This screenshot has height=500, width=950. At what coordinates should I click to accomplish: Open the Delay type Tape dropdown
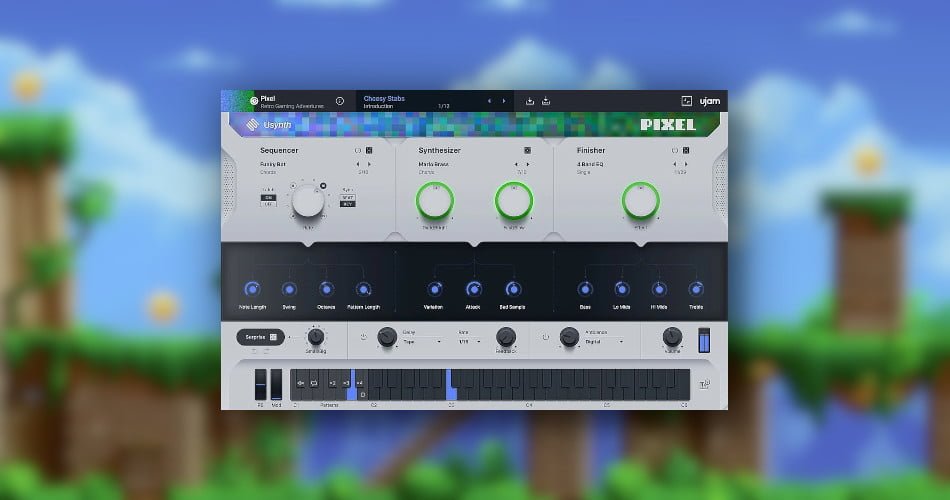[422, 342]
